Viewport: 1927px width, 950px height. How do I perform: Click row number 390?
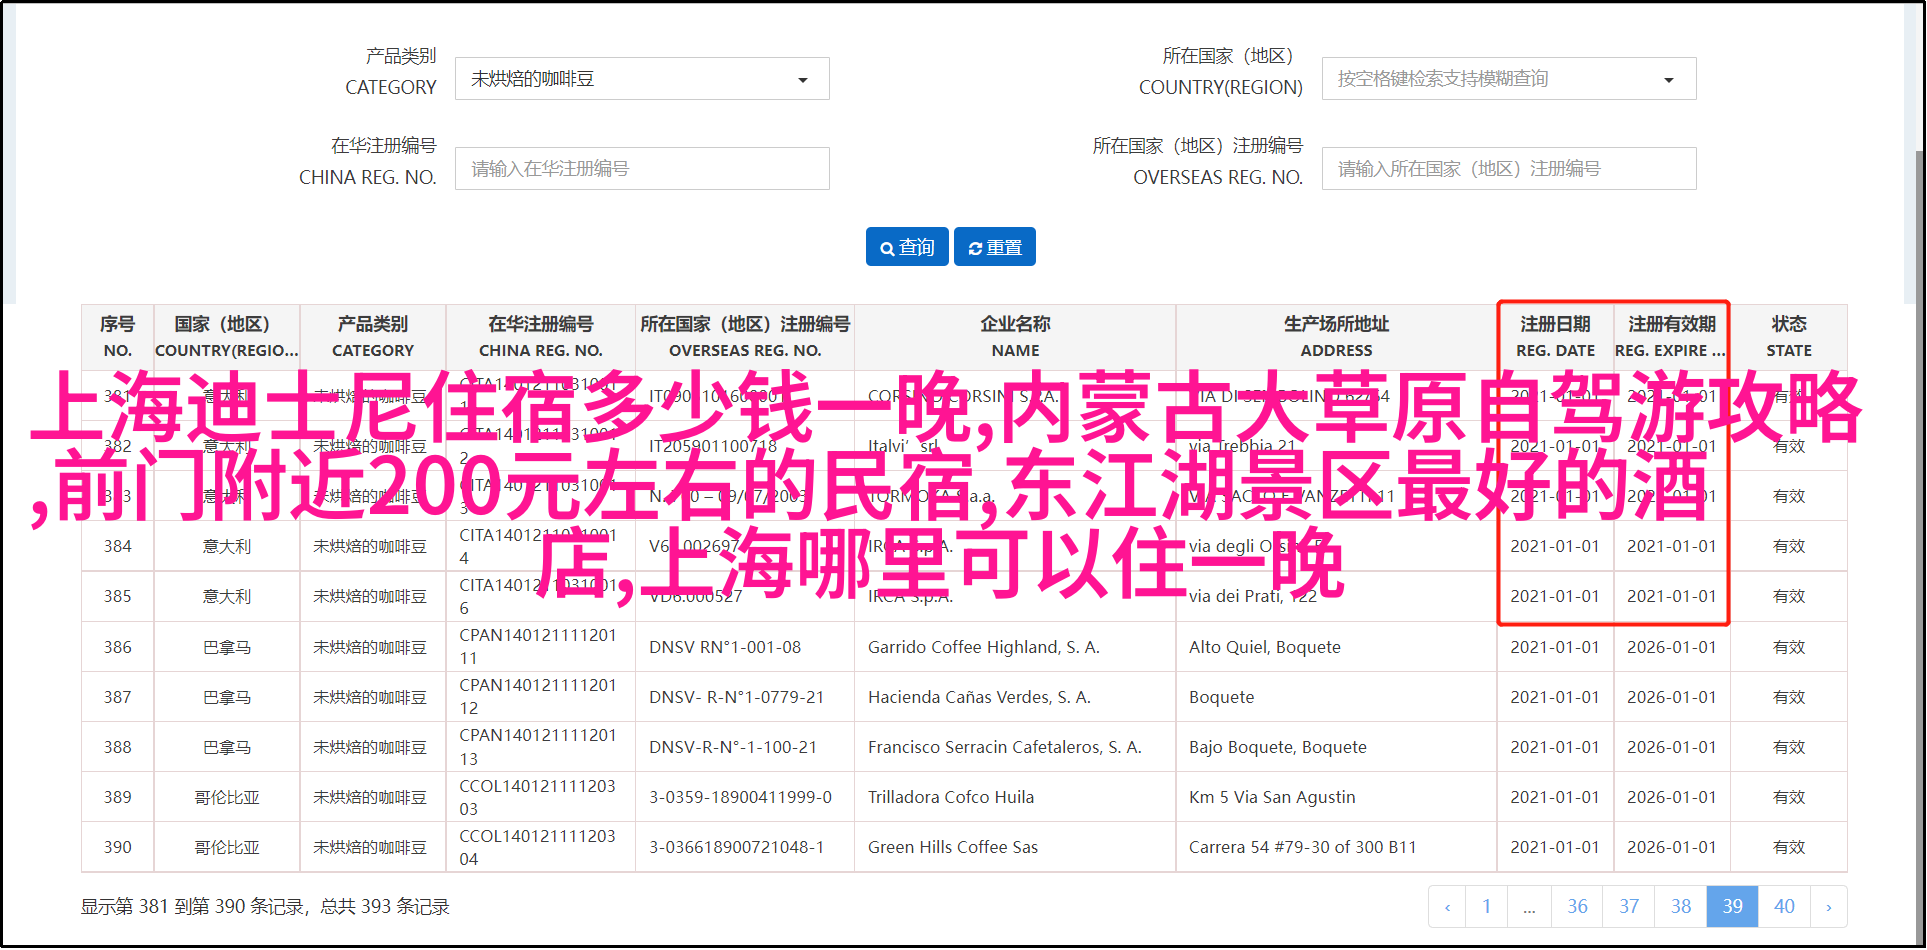tap(118, 847)
